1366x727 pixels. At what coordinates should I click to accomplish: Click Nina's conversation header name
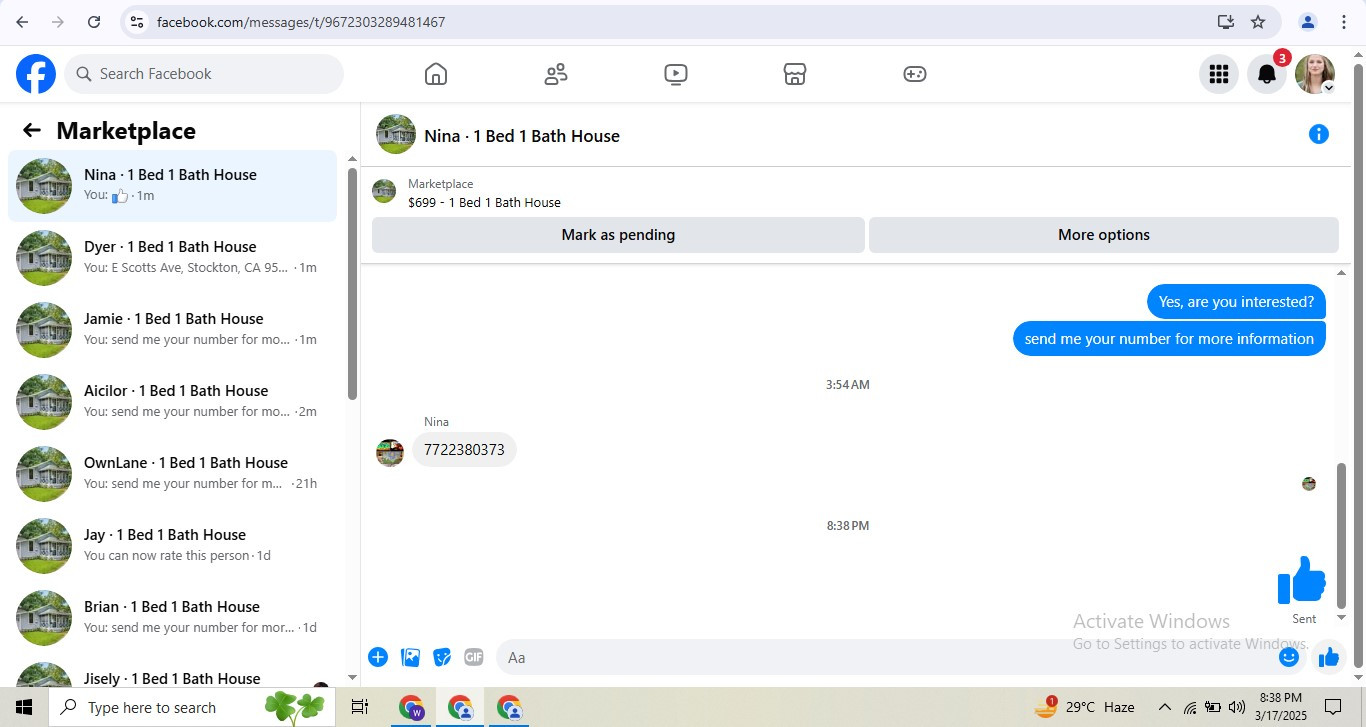(x=522, y=136)
